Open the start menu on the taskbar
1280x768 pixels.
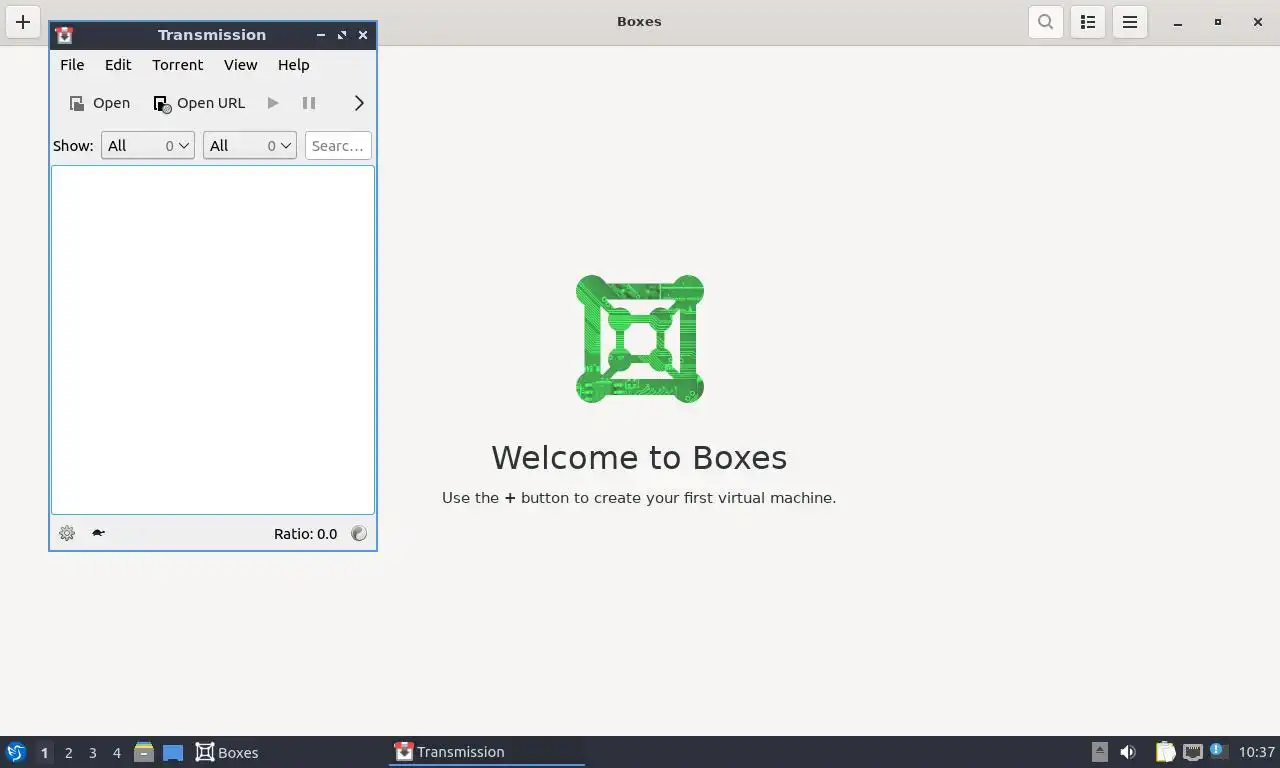click(x=15, y=752)
